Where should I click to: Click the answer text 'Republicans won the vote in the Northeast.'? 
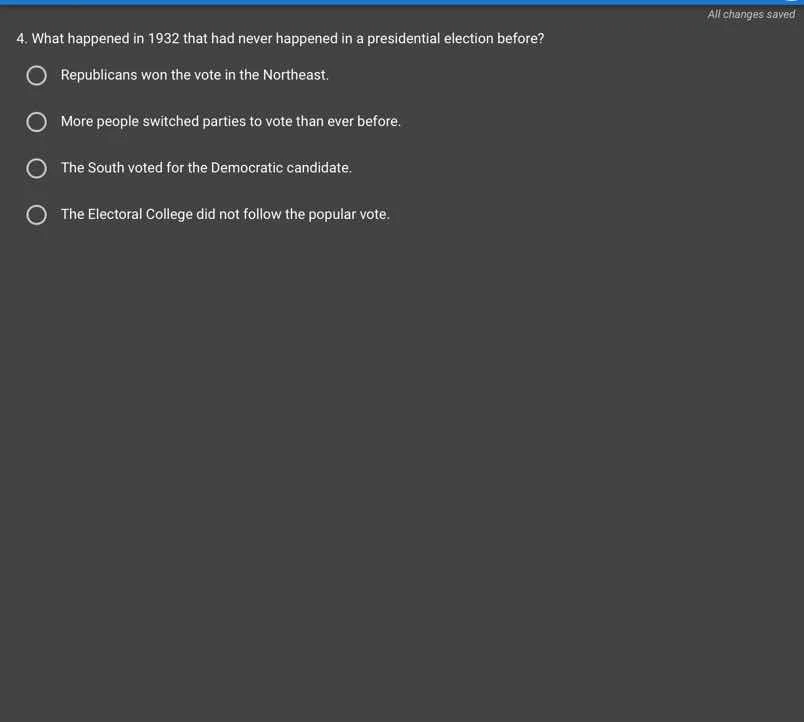(x=194, y=75)
